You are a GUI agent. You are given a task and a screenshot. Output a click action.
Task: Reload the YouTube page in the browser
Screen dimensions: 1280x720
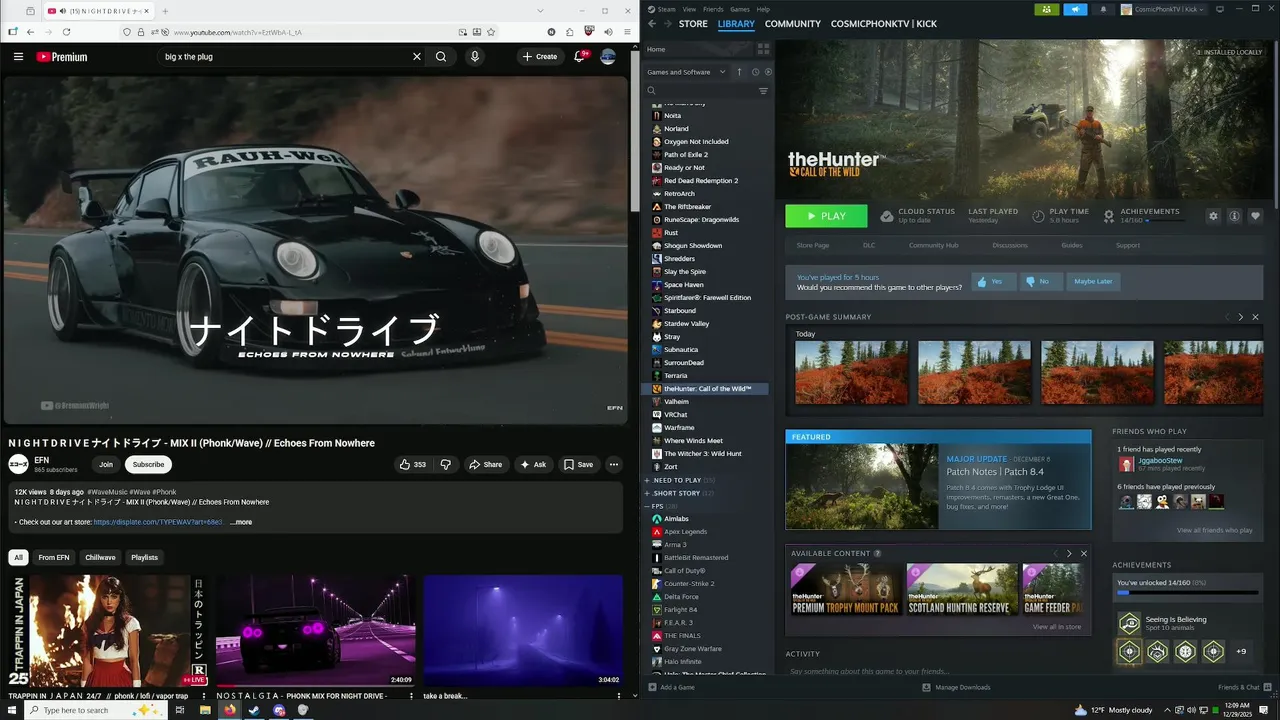(x=66, y=32)
